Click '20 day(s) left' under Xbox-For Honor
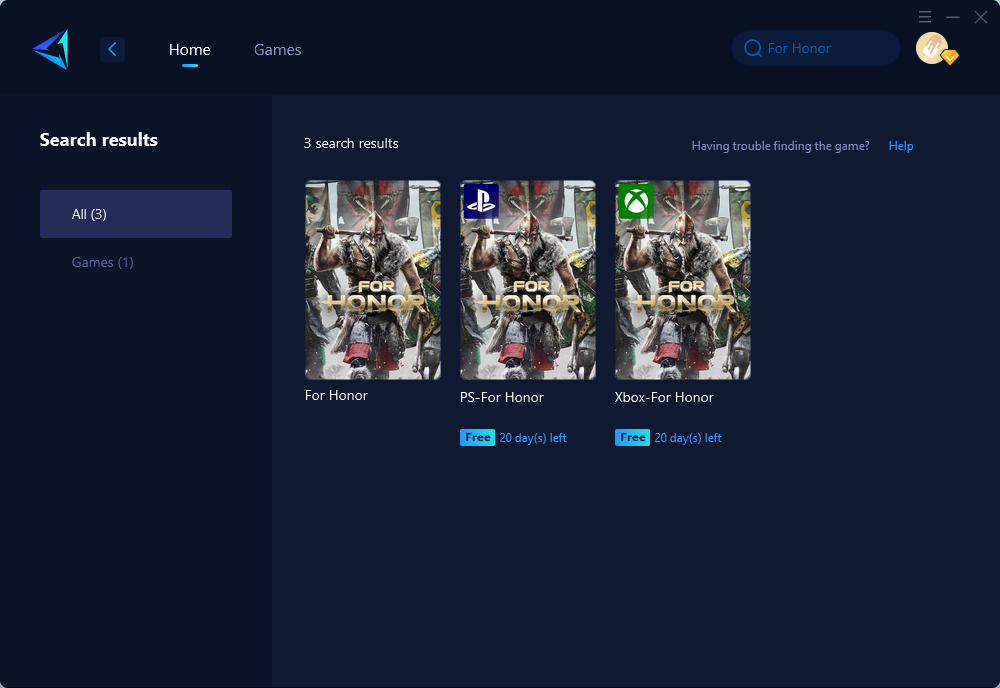The image size is (1000, 688). click(x=688, y=438)
